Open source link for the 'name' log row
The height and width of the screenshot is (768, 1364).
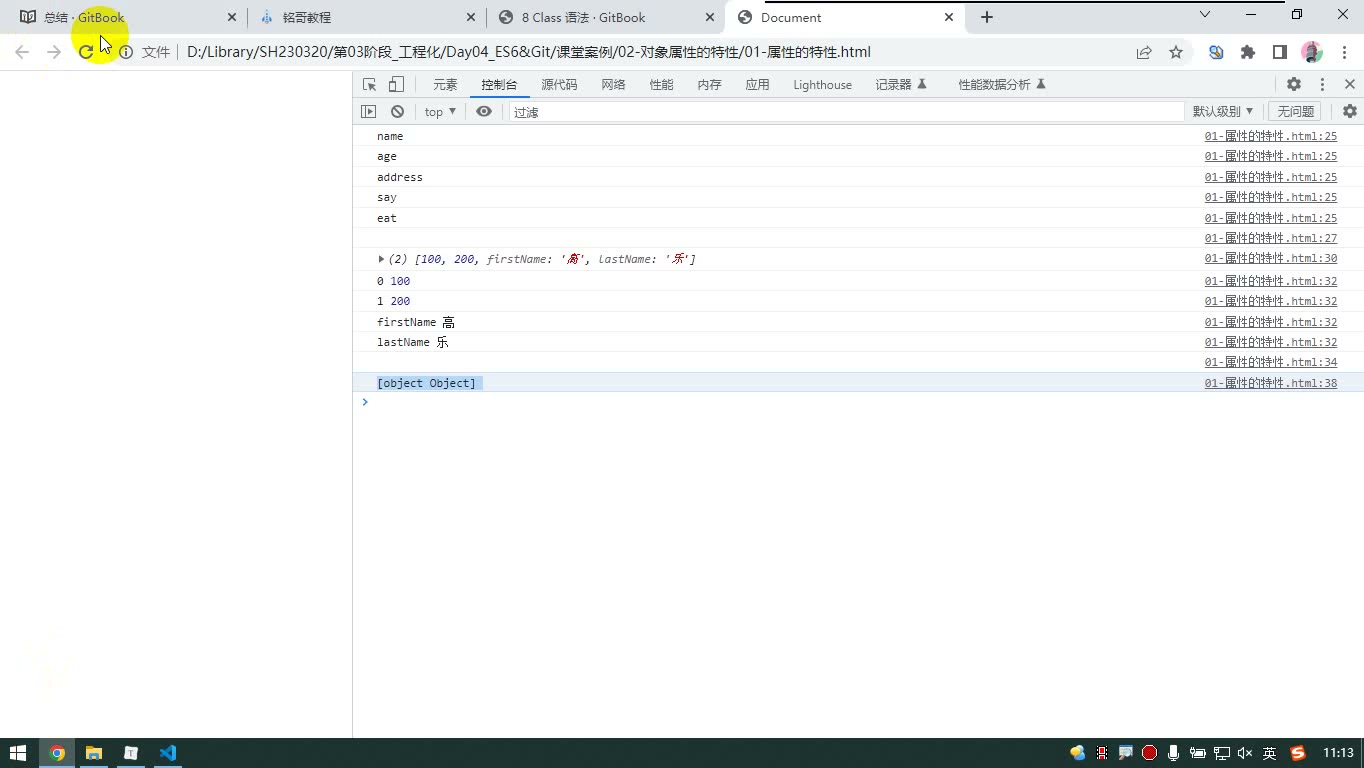[1270, 136]
